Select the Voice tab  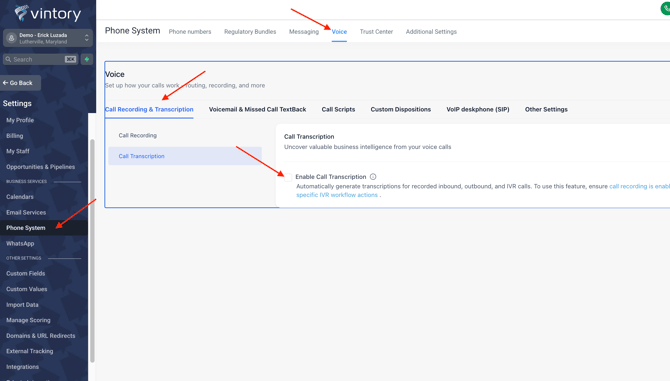tap(339, 32)
